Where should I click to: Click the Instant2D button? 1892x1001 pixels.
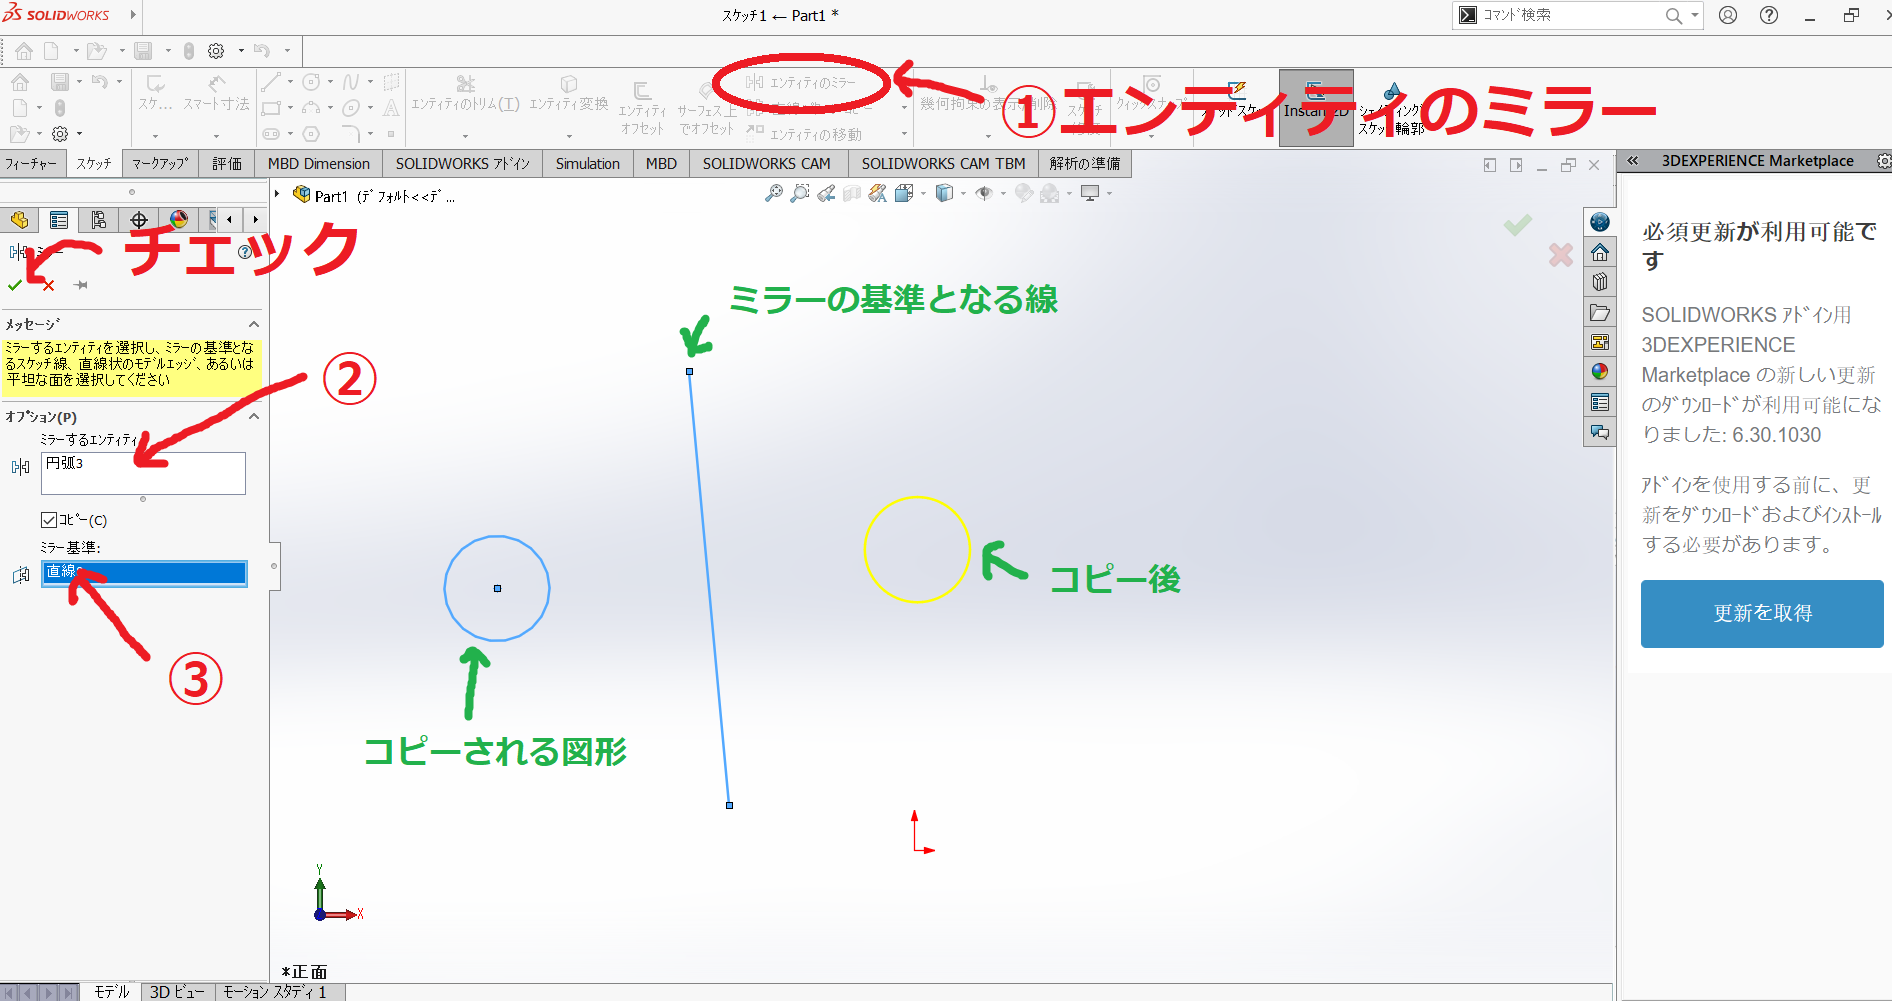[1316, 107]
